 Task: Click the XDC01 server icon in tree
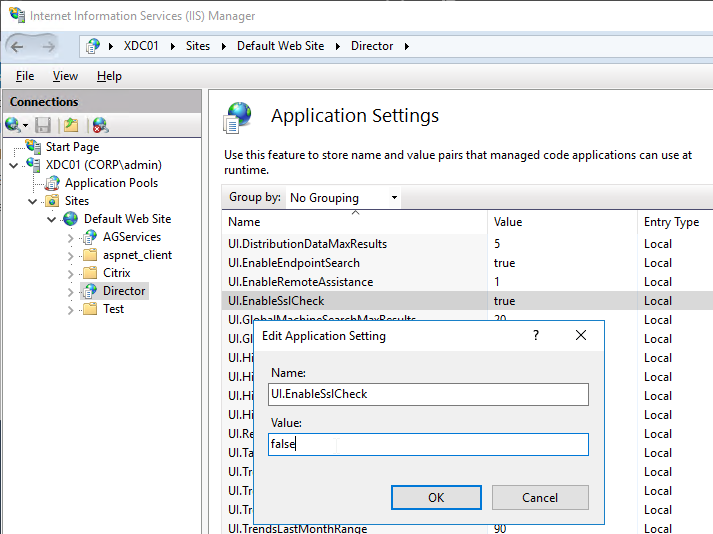point(33,164)
